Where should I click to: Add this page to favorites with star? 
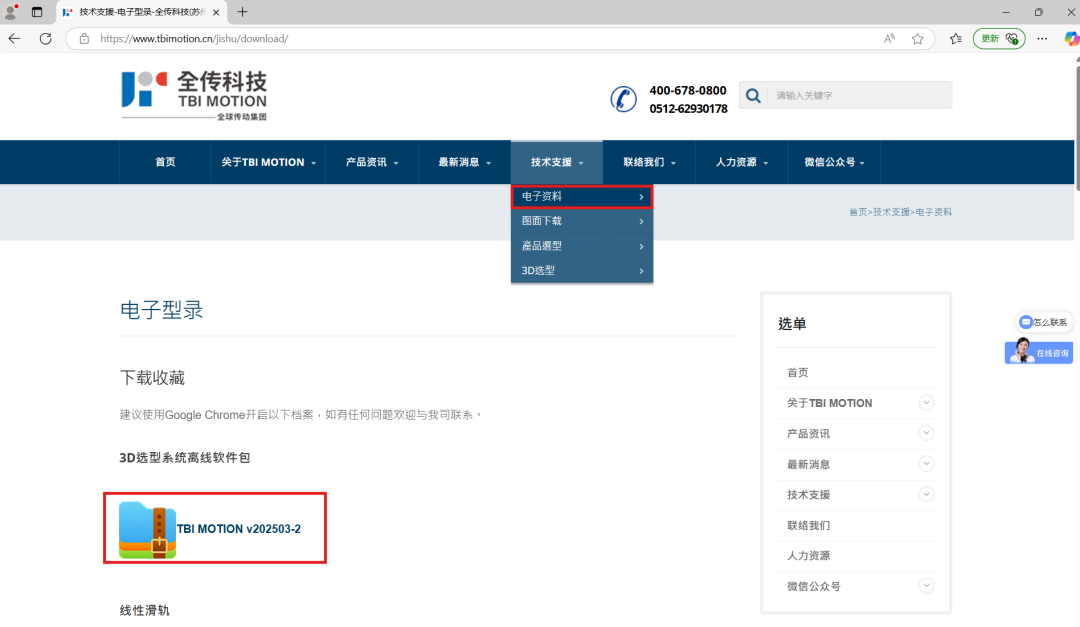coord(917,39)
